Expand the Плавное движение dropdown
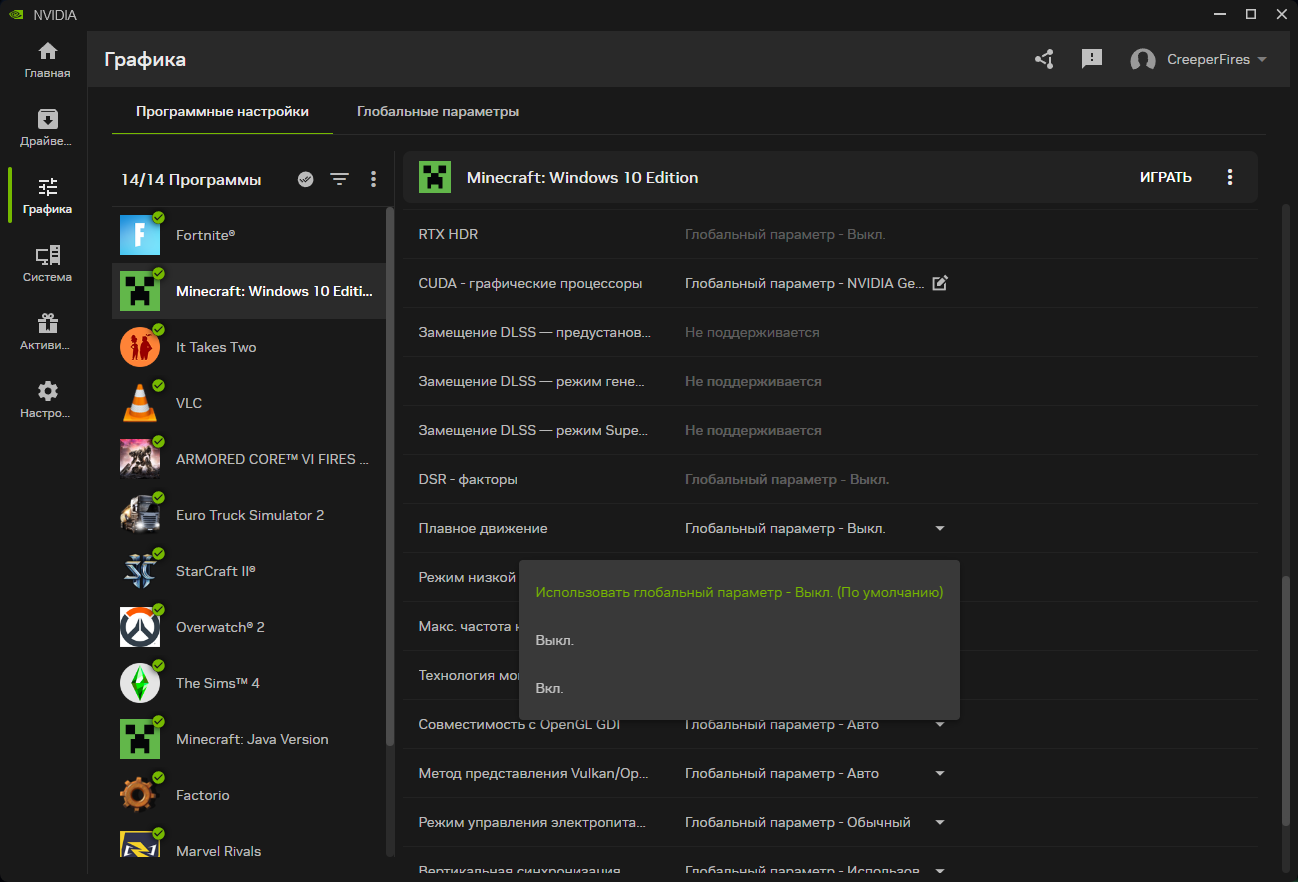This screenshot has height=882, width=1298. tap(939, 529)
